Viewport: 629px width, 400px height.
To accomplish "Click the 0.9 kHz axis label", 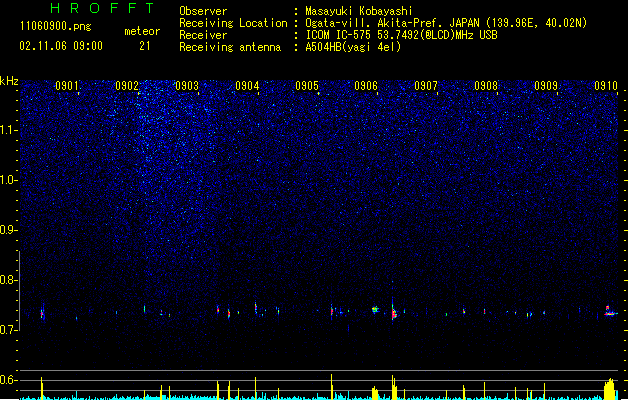I will pos(8,230).
